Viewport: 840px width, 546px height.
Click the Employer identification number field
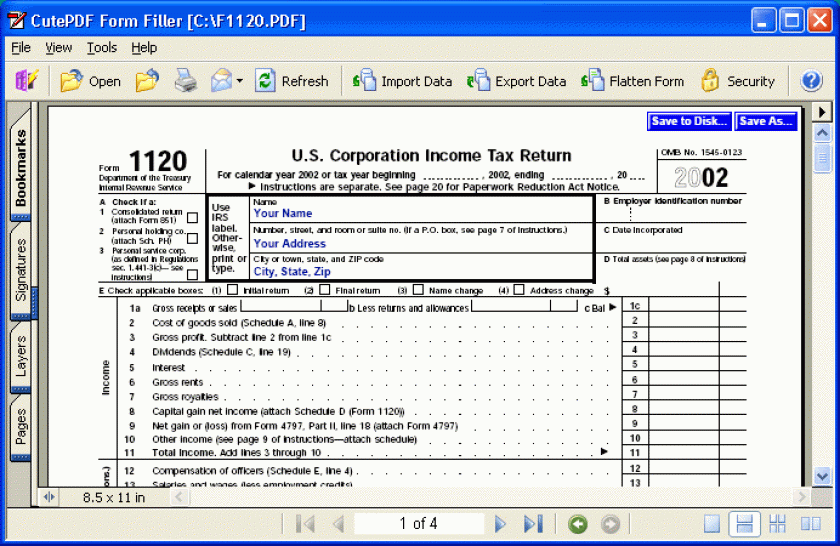pyautogui.click(x=671, y=214)
